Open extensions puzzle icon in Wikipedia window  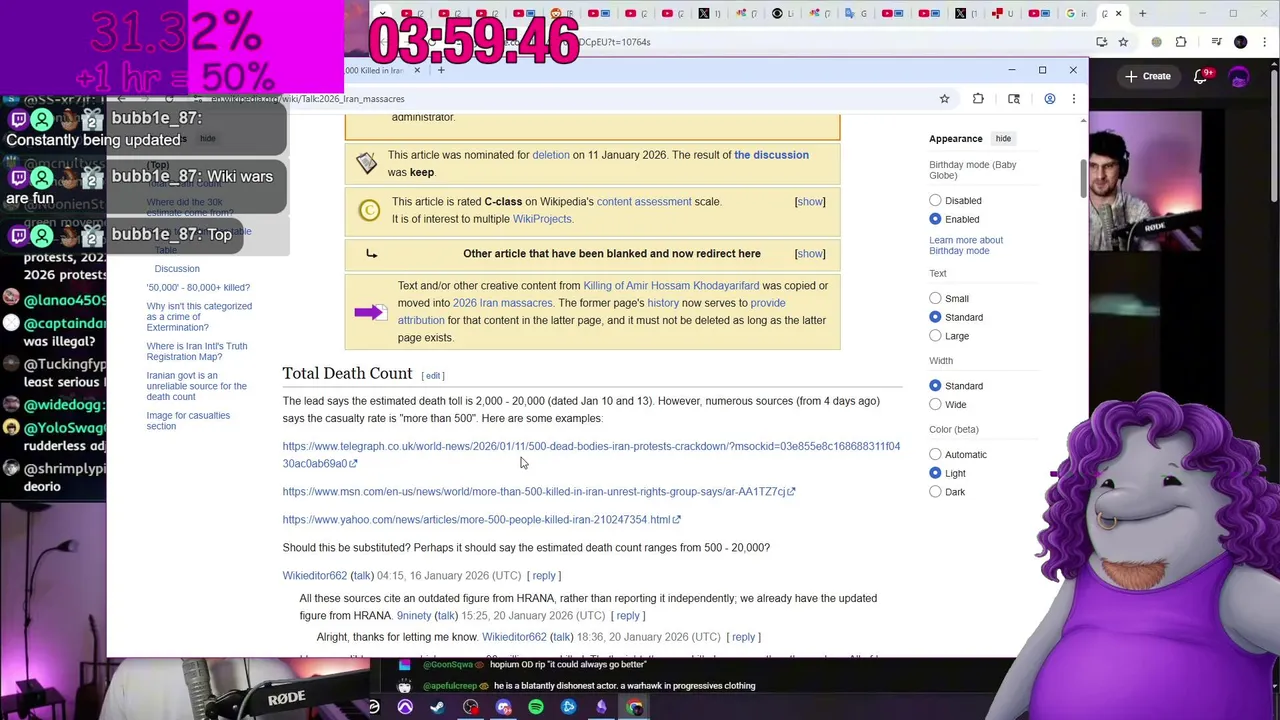coord(978,99)
